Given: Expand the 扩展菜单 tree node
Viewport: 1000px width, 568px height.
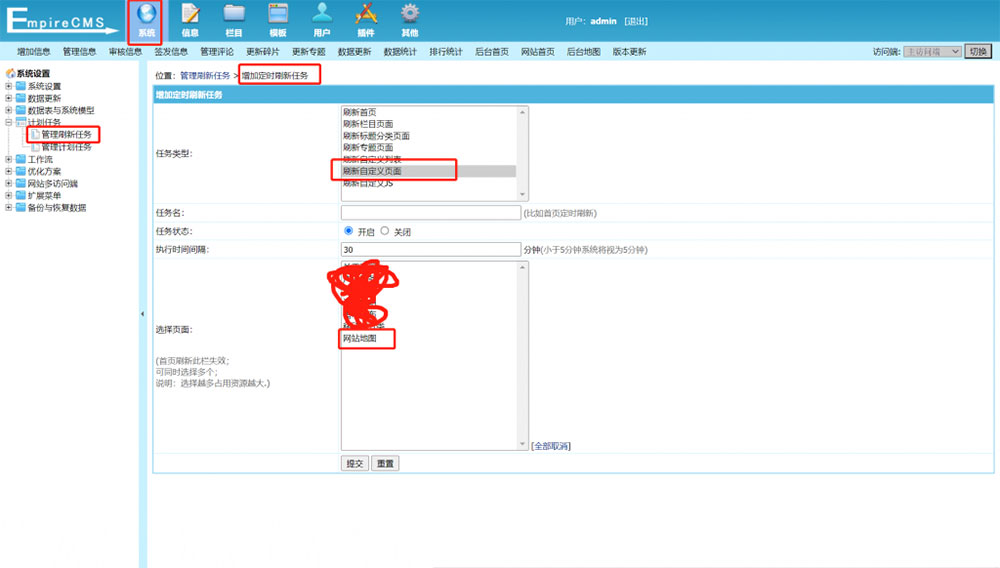Looking at the screenshot, I should pyautogui.click(x=8, y=196).
